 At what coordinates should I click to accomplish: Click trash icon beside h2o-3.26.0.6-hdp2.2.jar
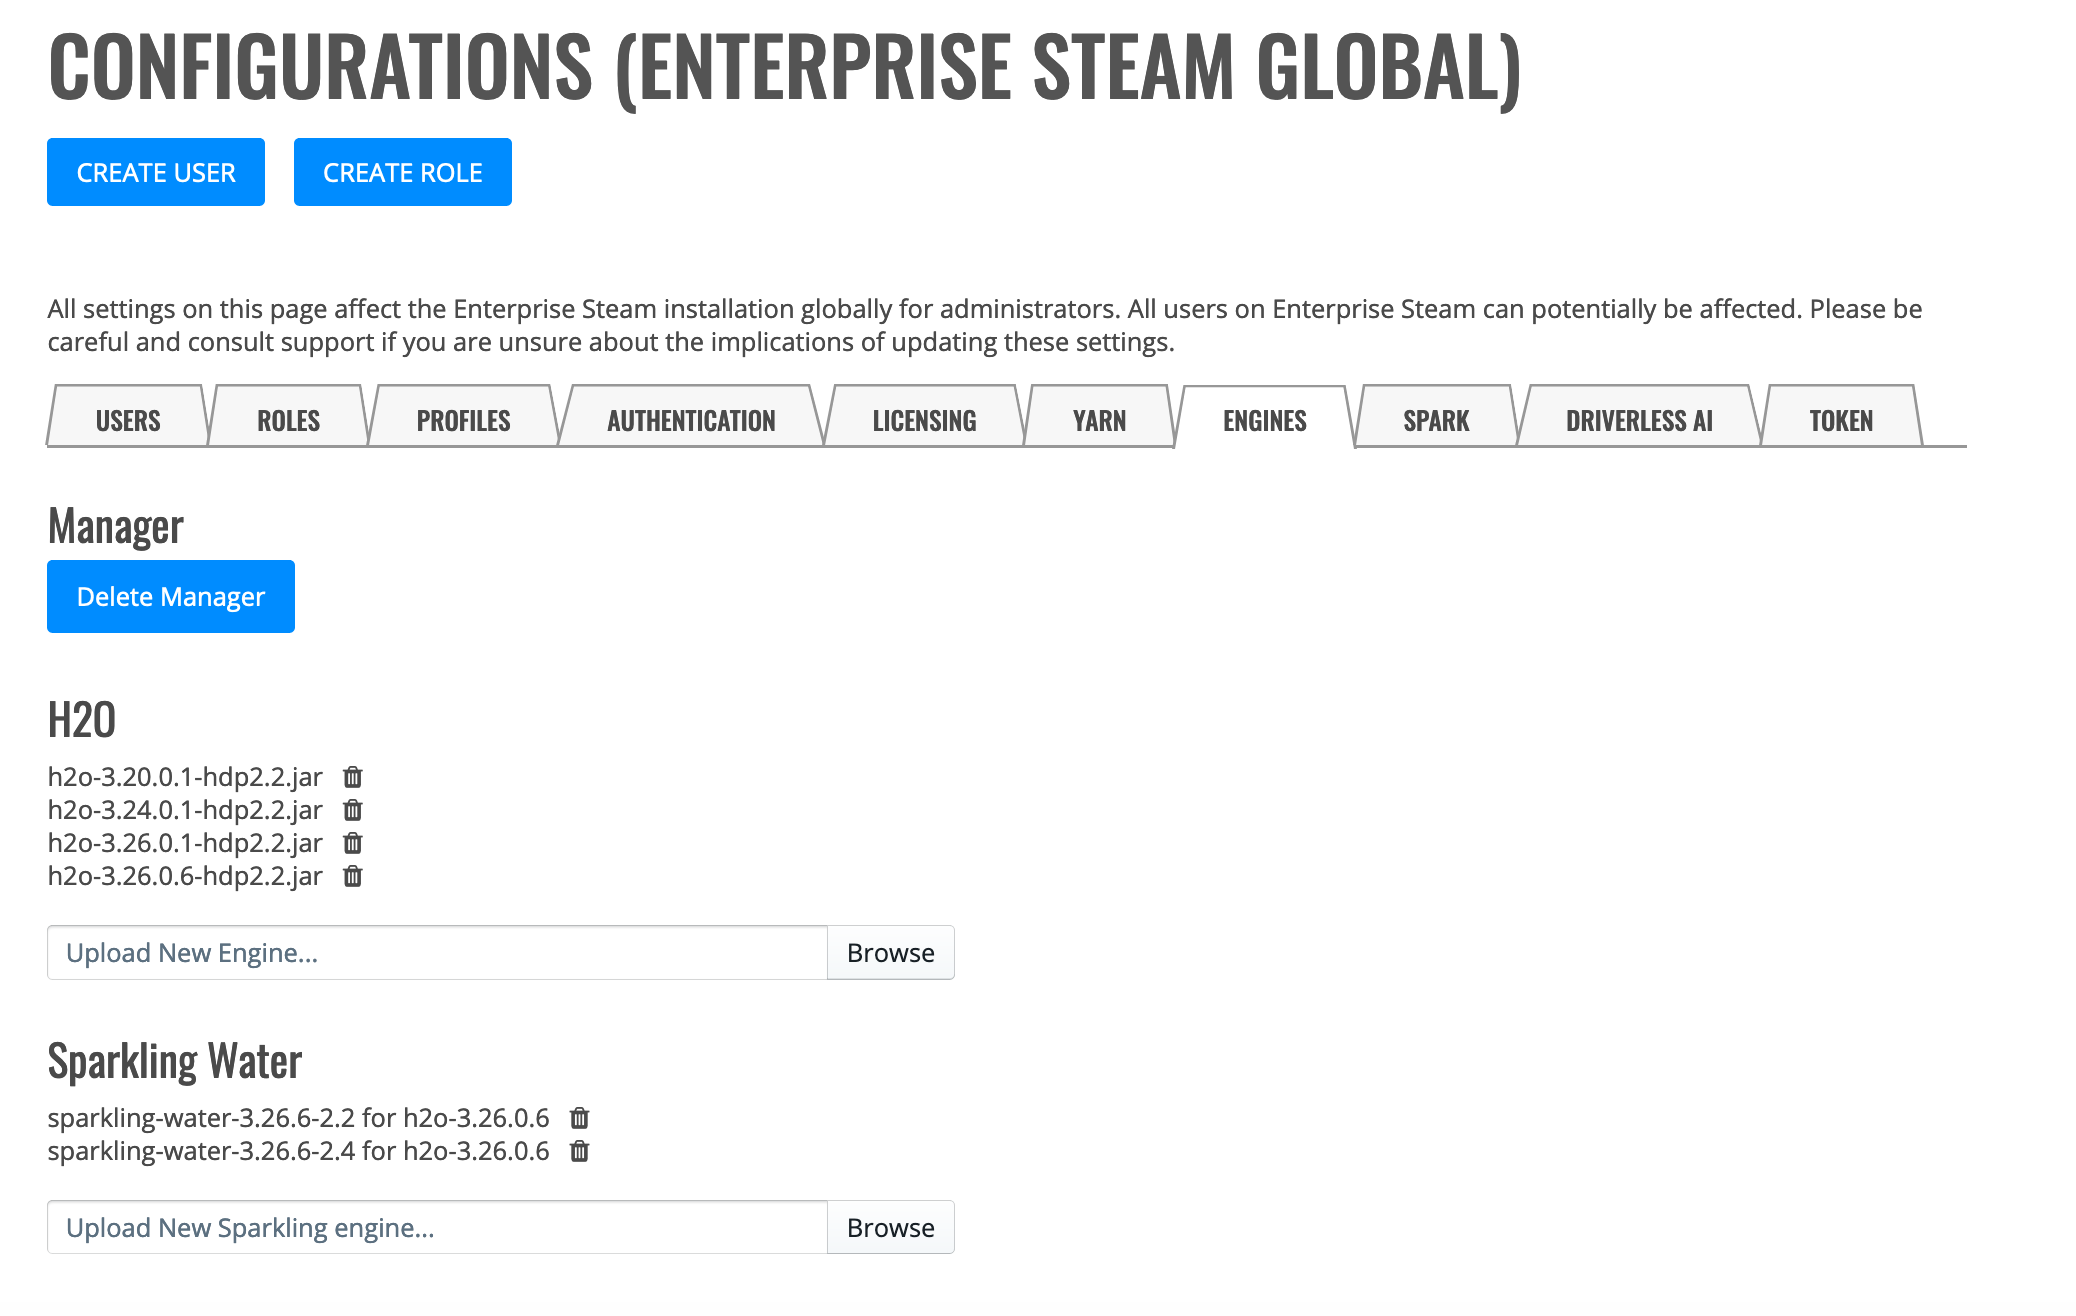click(x=353, y=876)
